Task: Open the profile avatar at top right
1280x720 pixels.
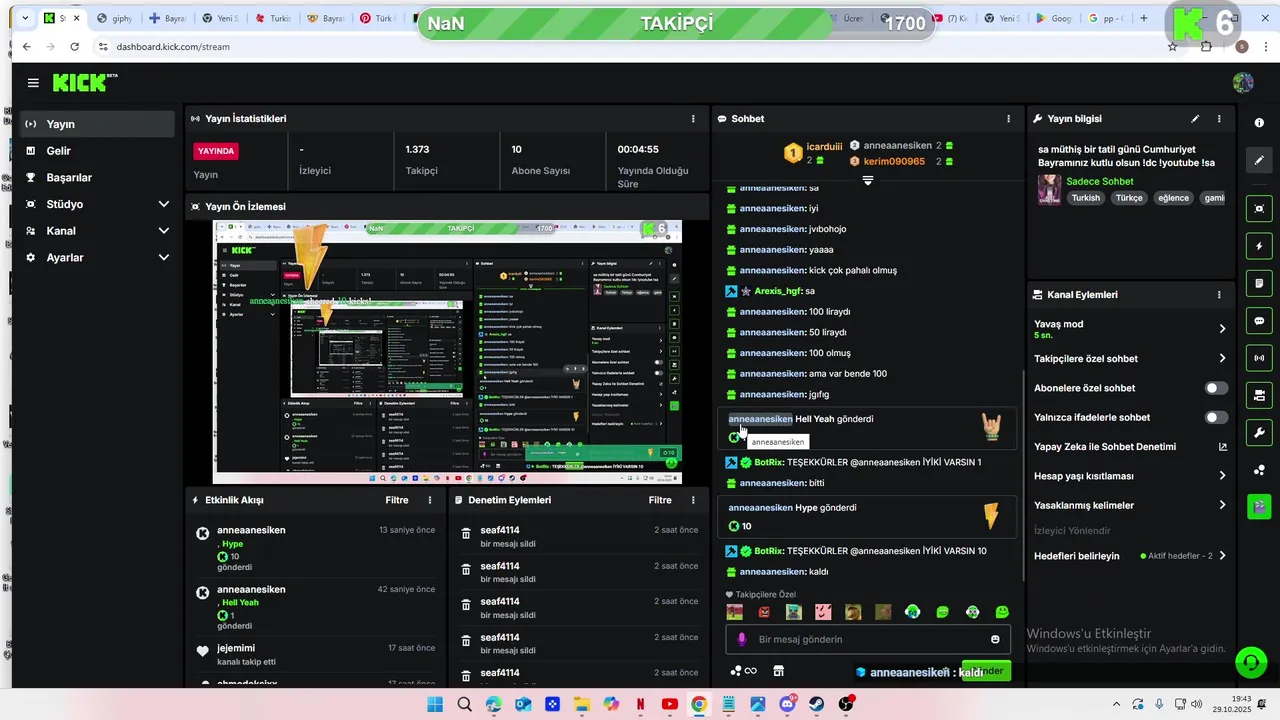Action: [1243, 83]
